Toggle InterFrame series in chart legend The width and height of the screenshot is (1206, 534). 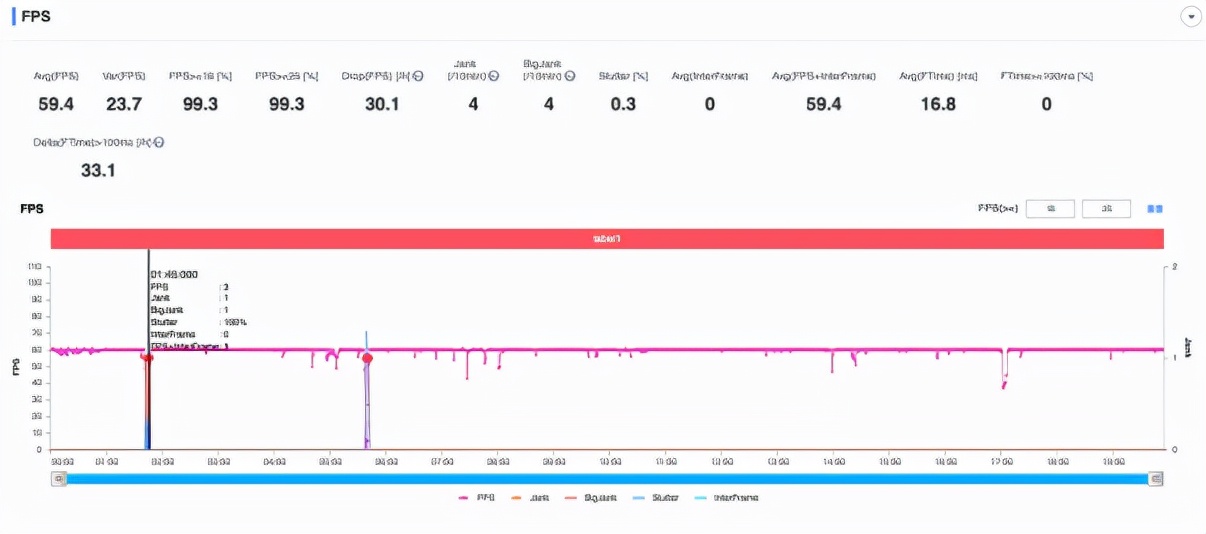(x=725, y=497)
